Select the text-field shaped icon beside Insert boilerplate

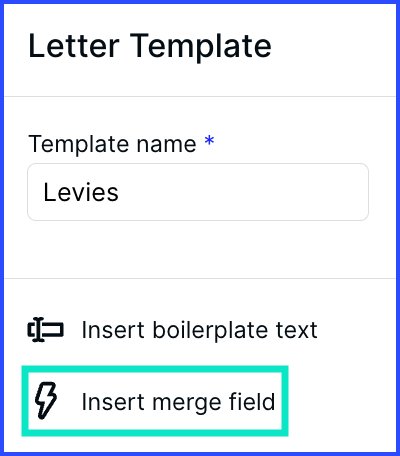pos(45,330)
